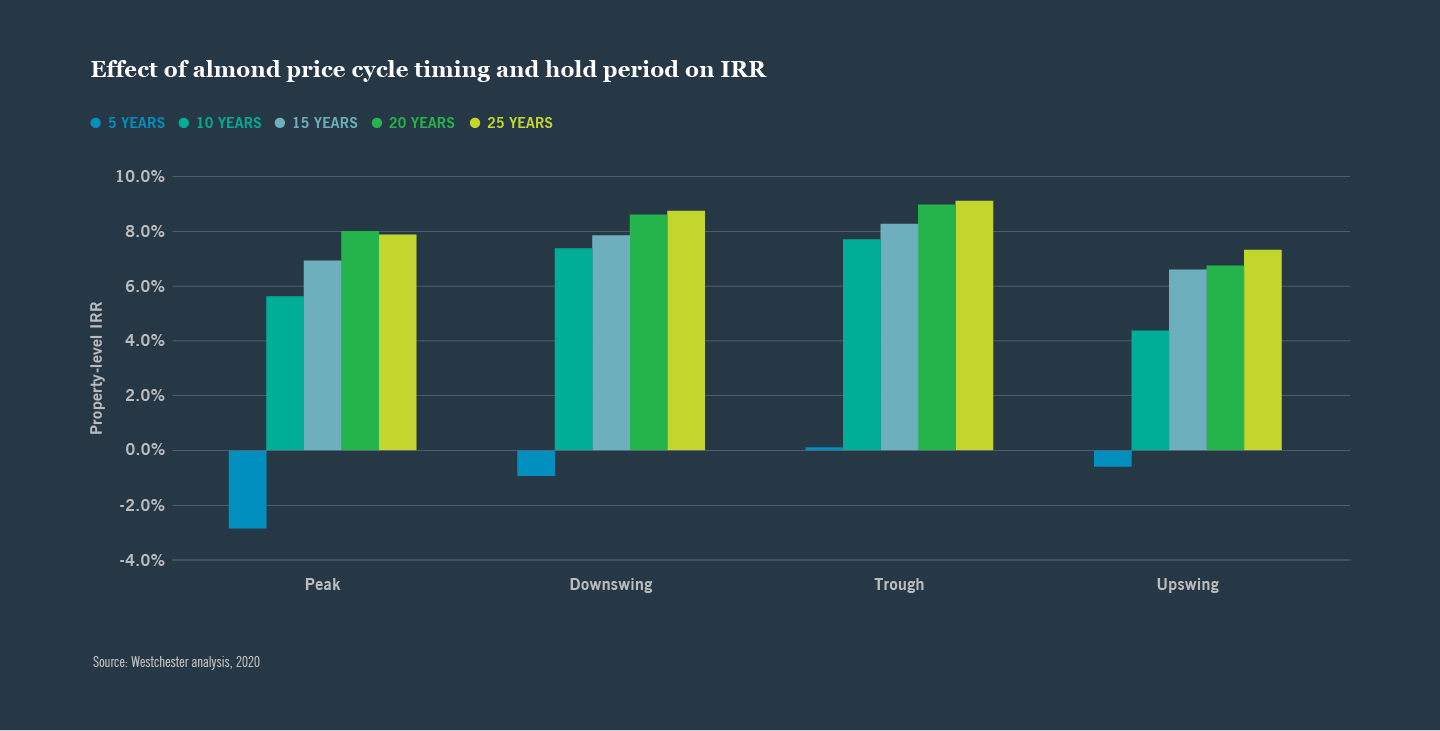Click the Source: Westchester analysis footnote
Viewport: 1440px width, 731px height.
(176, 662)
